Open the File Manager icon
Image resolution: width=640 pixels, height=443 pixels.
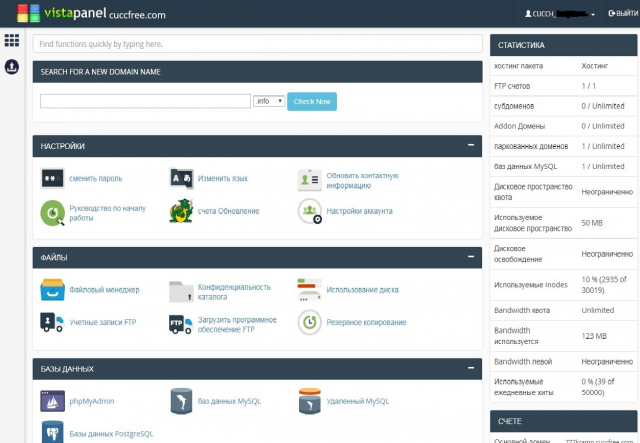coord(52,290)
